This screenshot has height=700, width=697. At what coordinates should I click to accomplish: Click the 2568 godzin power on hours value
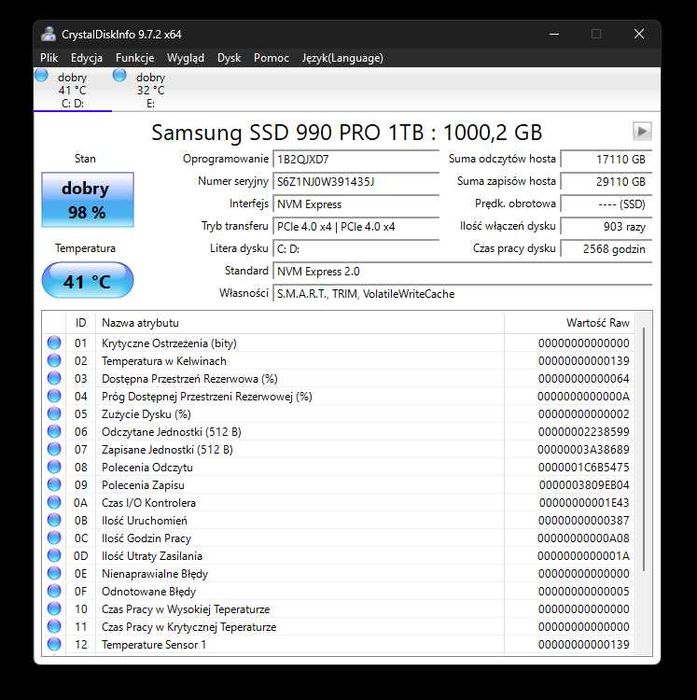click(606, 249)
